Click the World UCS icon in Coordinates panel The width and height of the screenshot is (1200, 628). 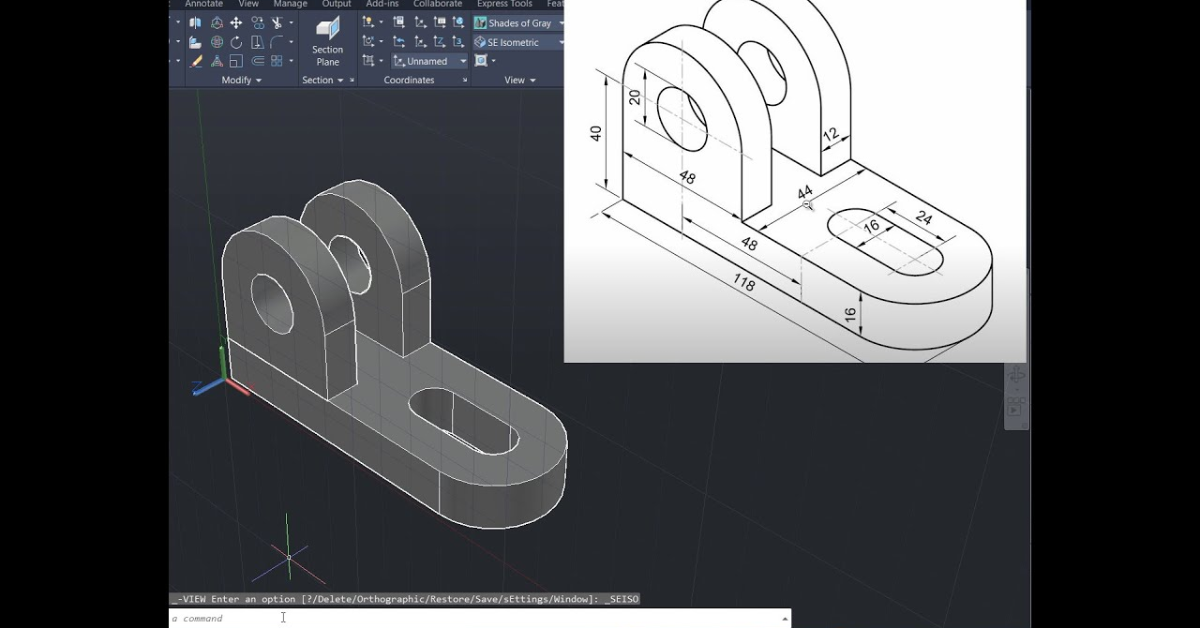tap(458, 22)
